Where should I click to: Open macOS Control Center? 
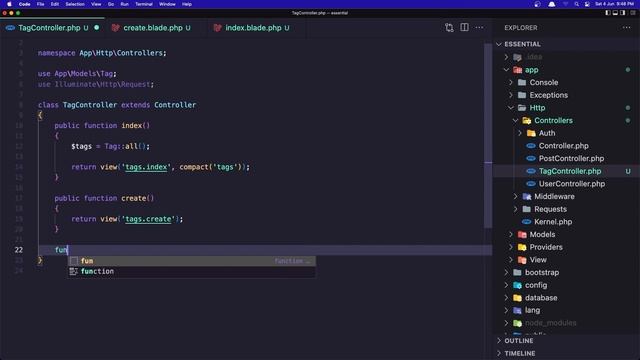(587, 4)
